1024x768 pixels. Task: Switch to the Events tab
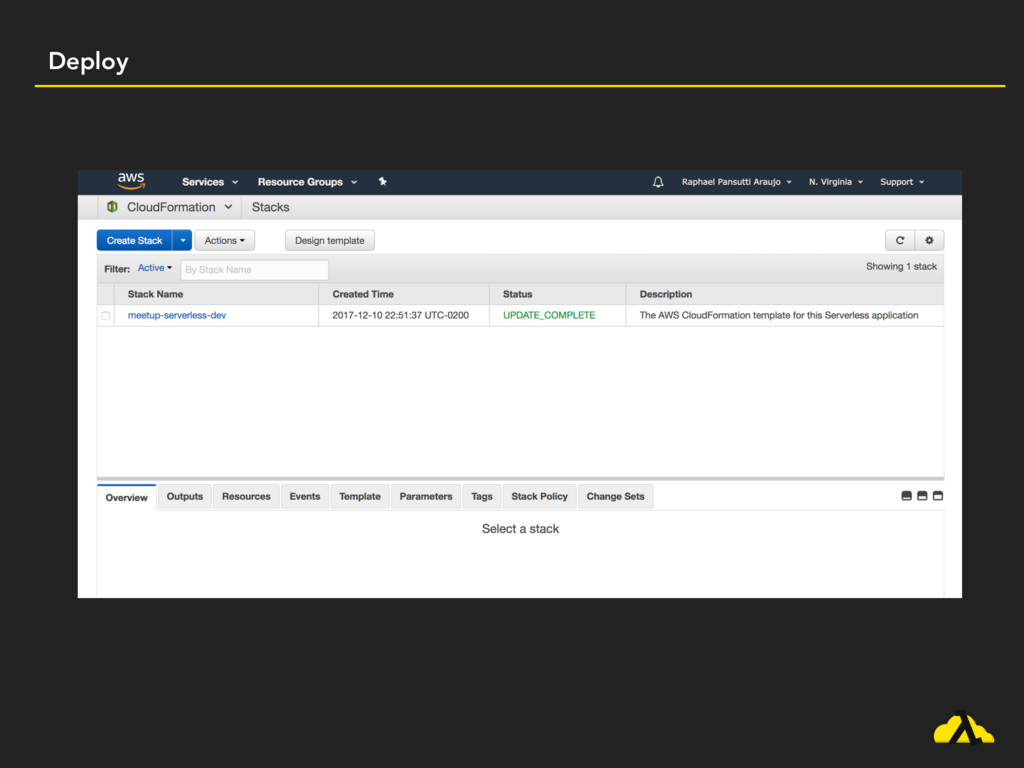305,496
